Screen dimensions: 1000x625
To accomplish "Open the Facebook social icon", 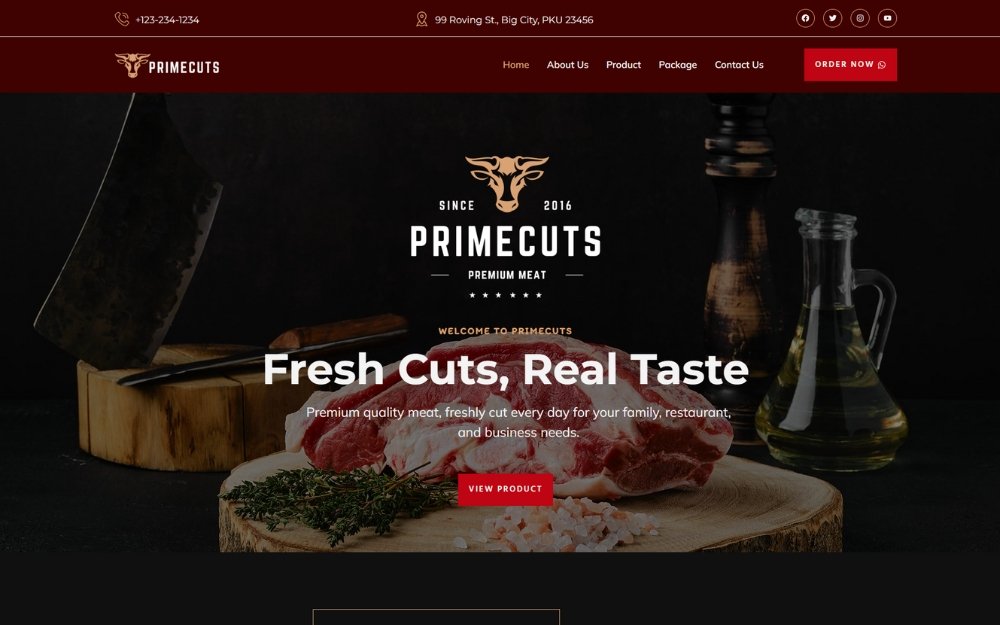I will pyautogui.click(x=805, y=18).
